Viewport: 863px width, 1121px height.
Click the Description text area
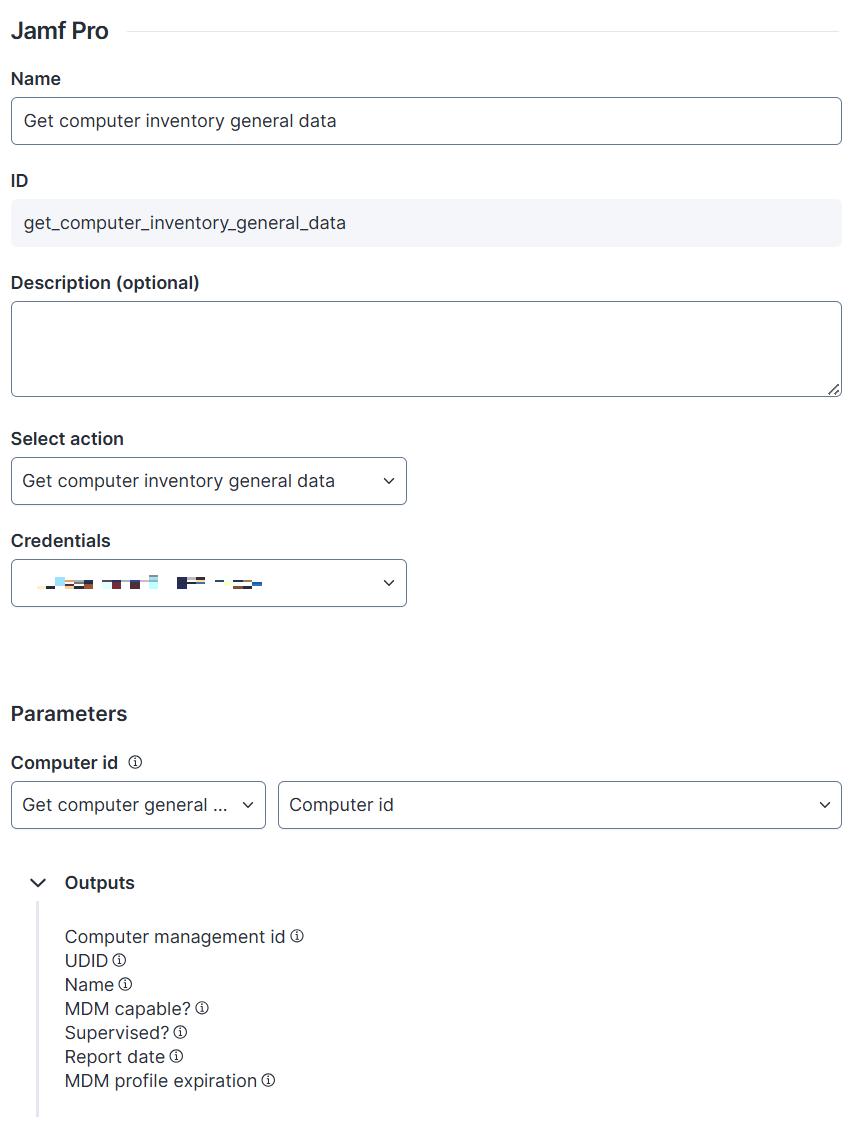coord(426,348)
